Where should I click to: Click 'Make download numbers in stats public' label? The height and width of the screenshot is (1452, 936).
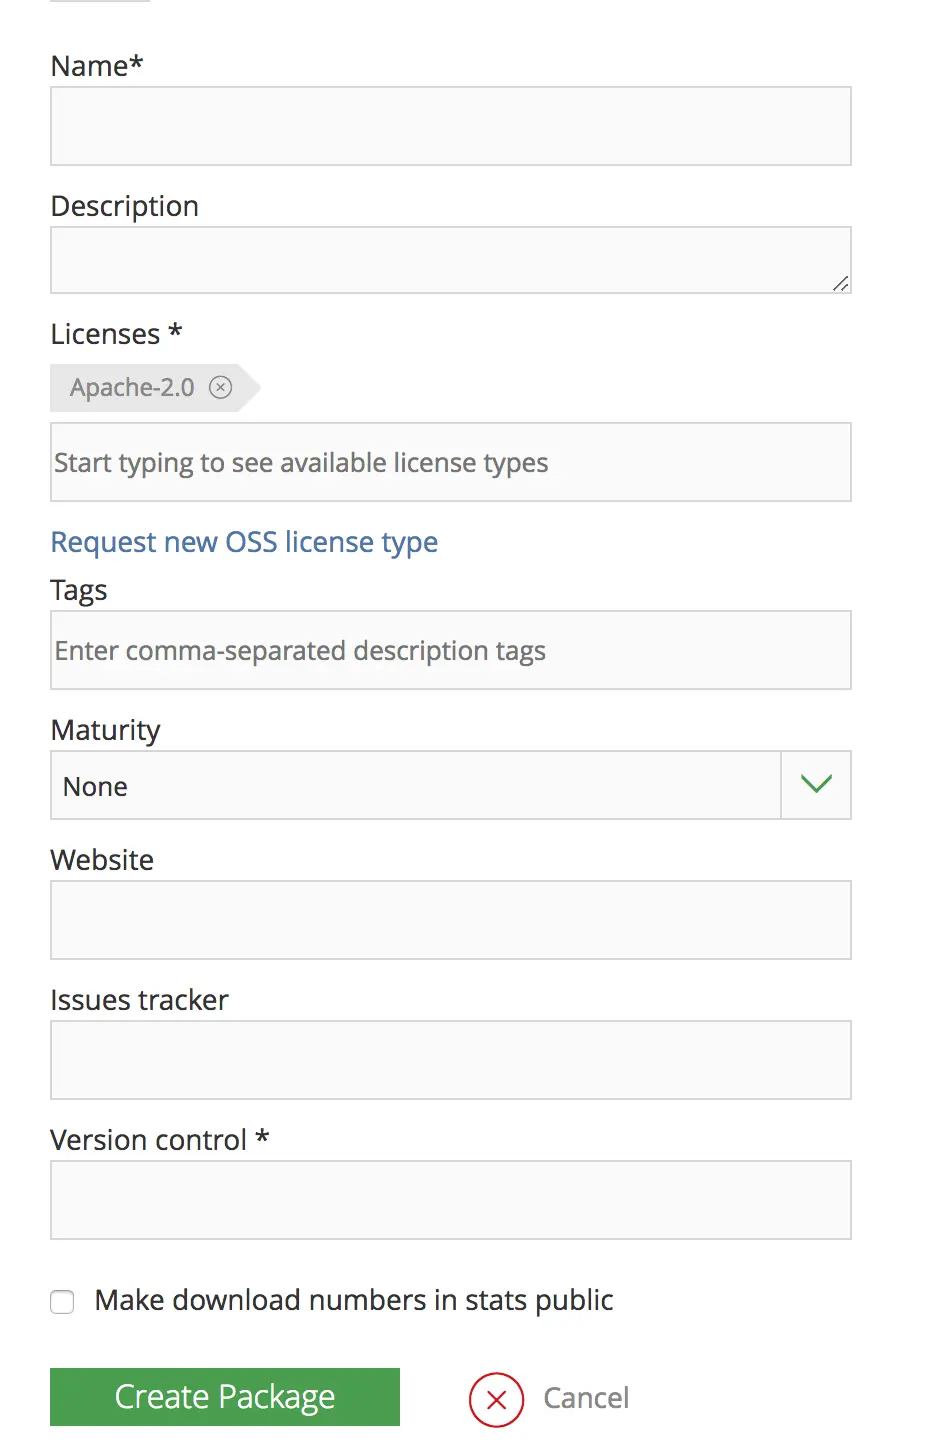[353, 1300]
